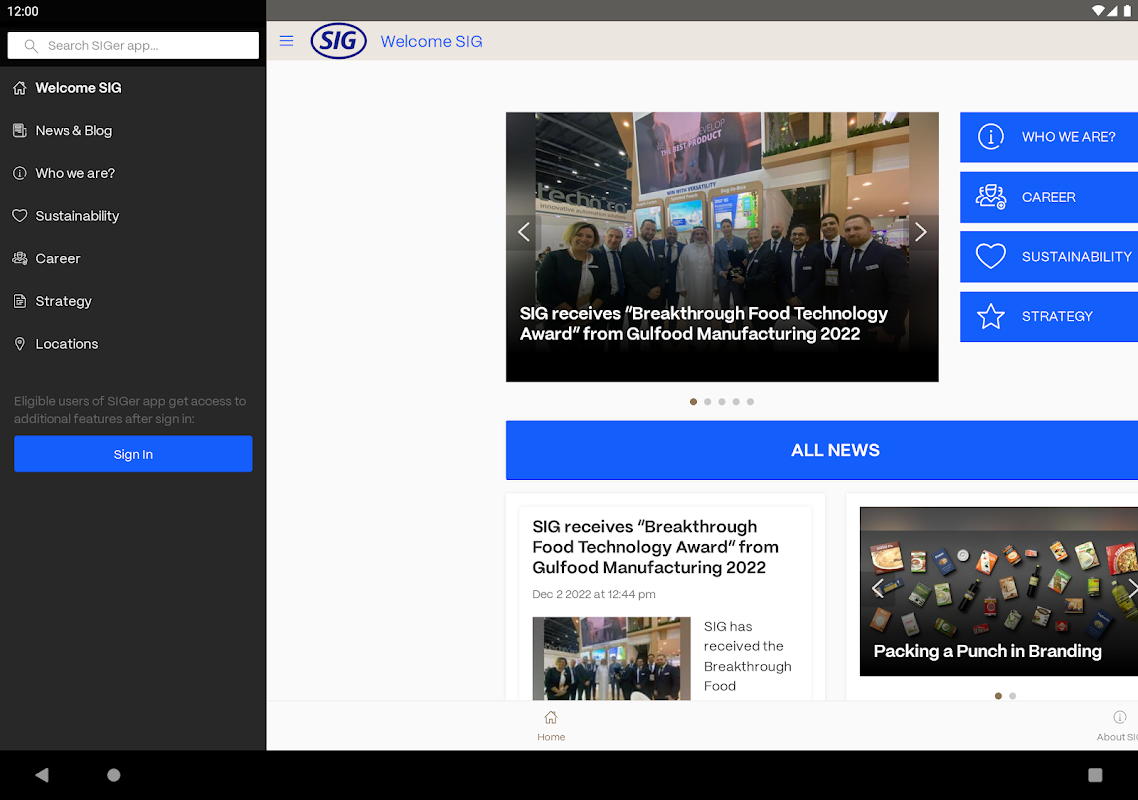Select the third carousel dot indicator
The image size is (1138, 800).
(721, 401)
